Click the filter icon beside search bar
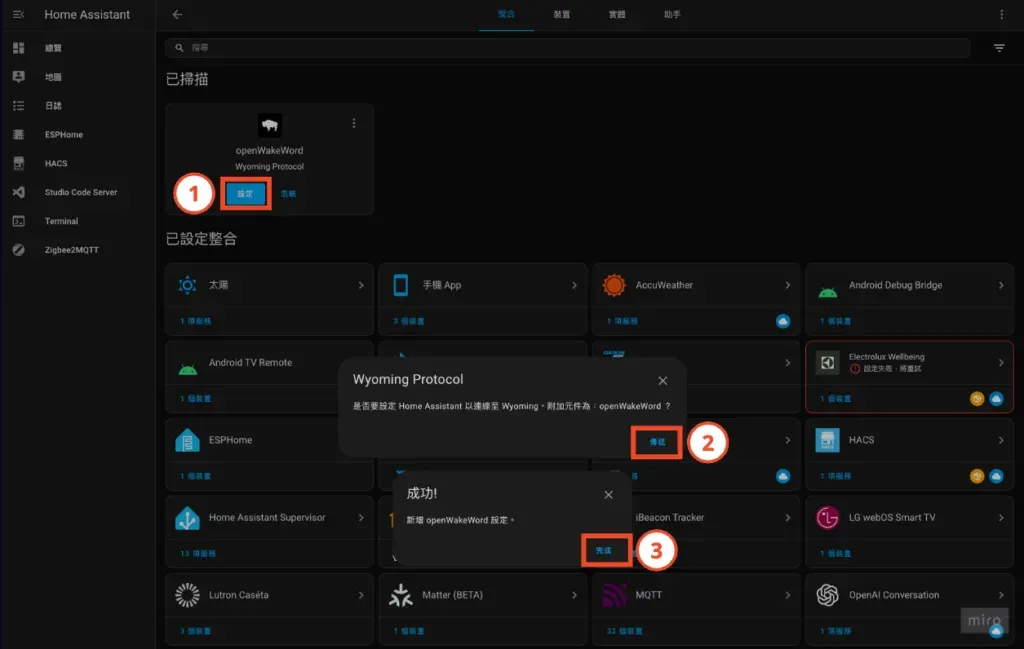 999,48
